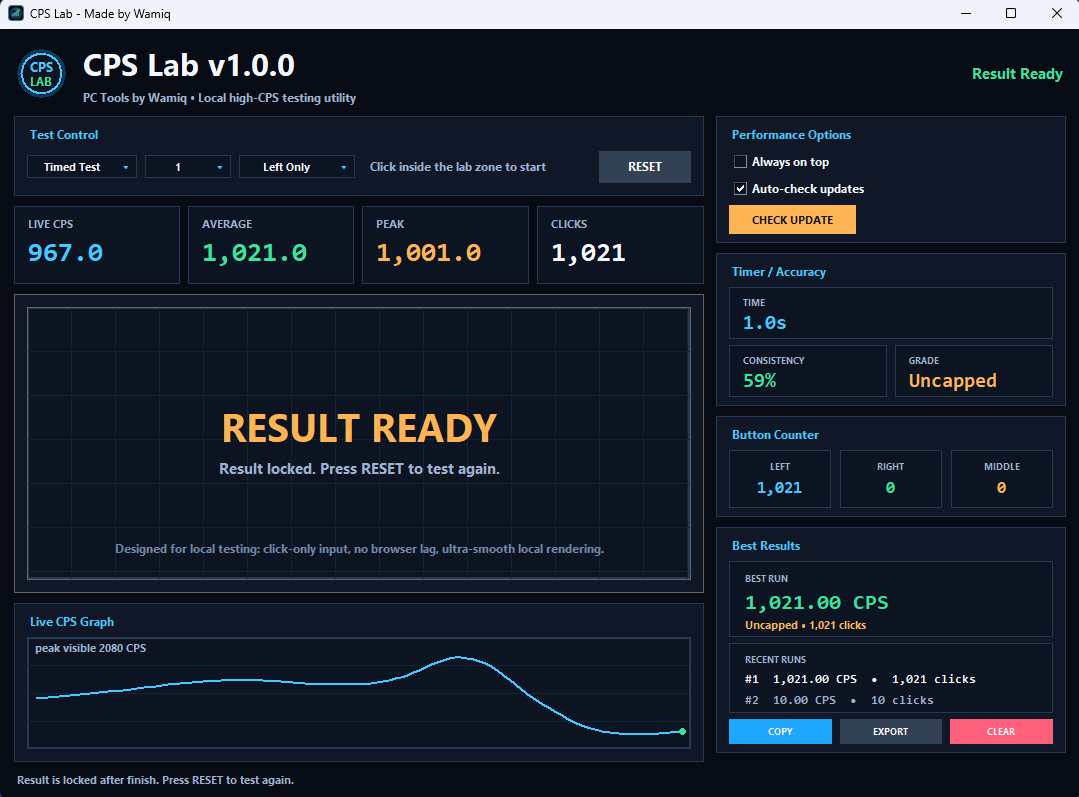Screen dimensions: 1079x797
Task: Click 'Uncapped • 1,021 clicks' under Best Run
Action: [806, 625]
